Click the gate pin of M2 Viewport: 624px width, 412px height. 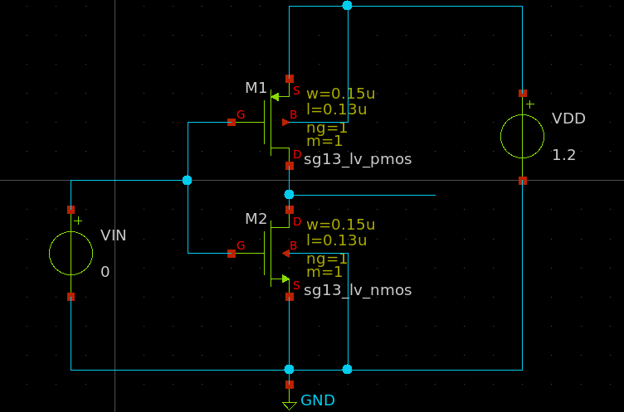click(231, 254)
